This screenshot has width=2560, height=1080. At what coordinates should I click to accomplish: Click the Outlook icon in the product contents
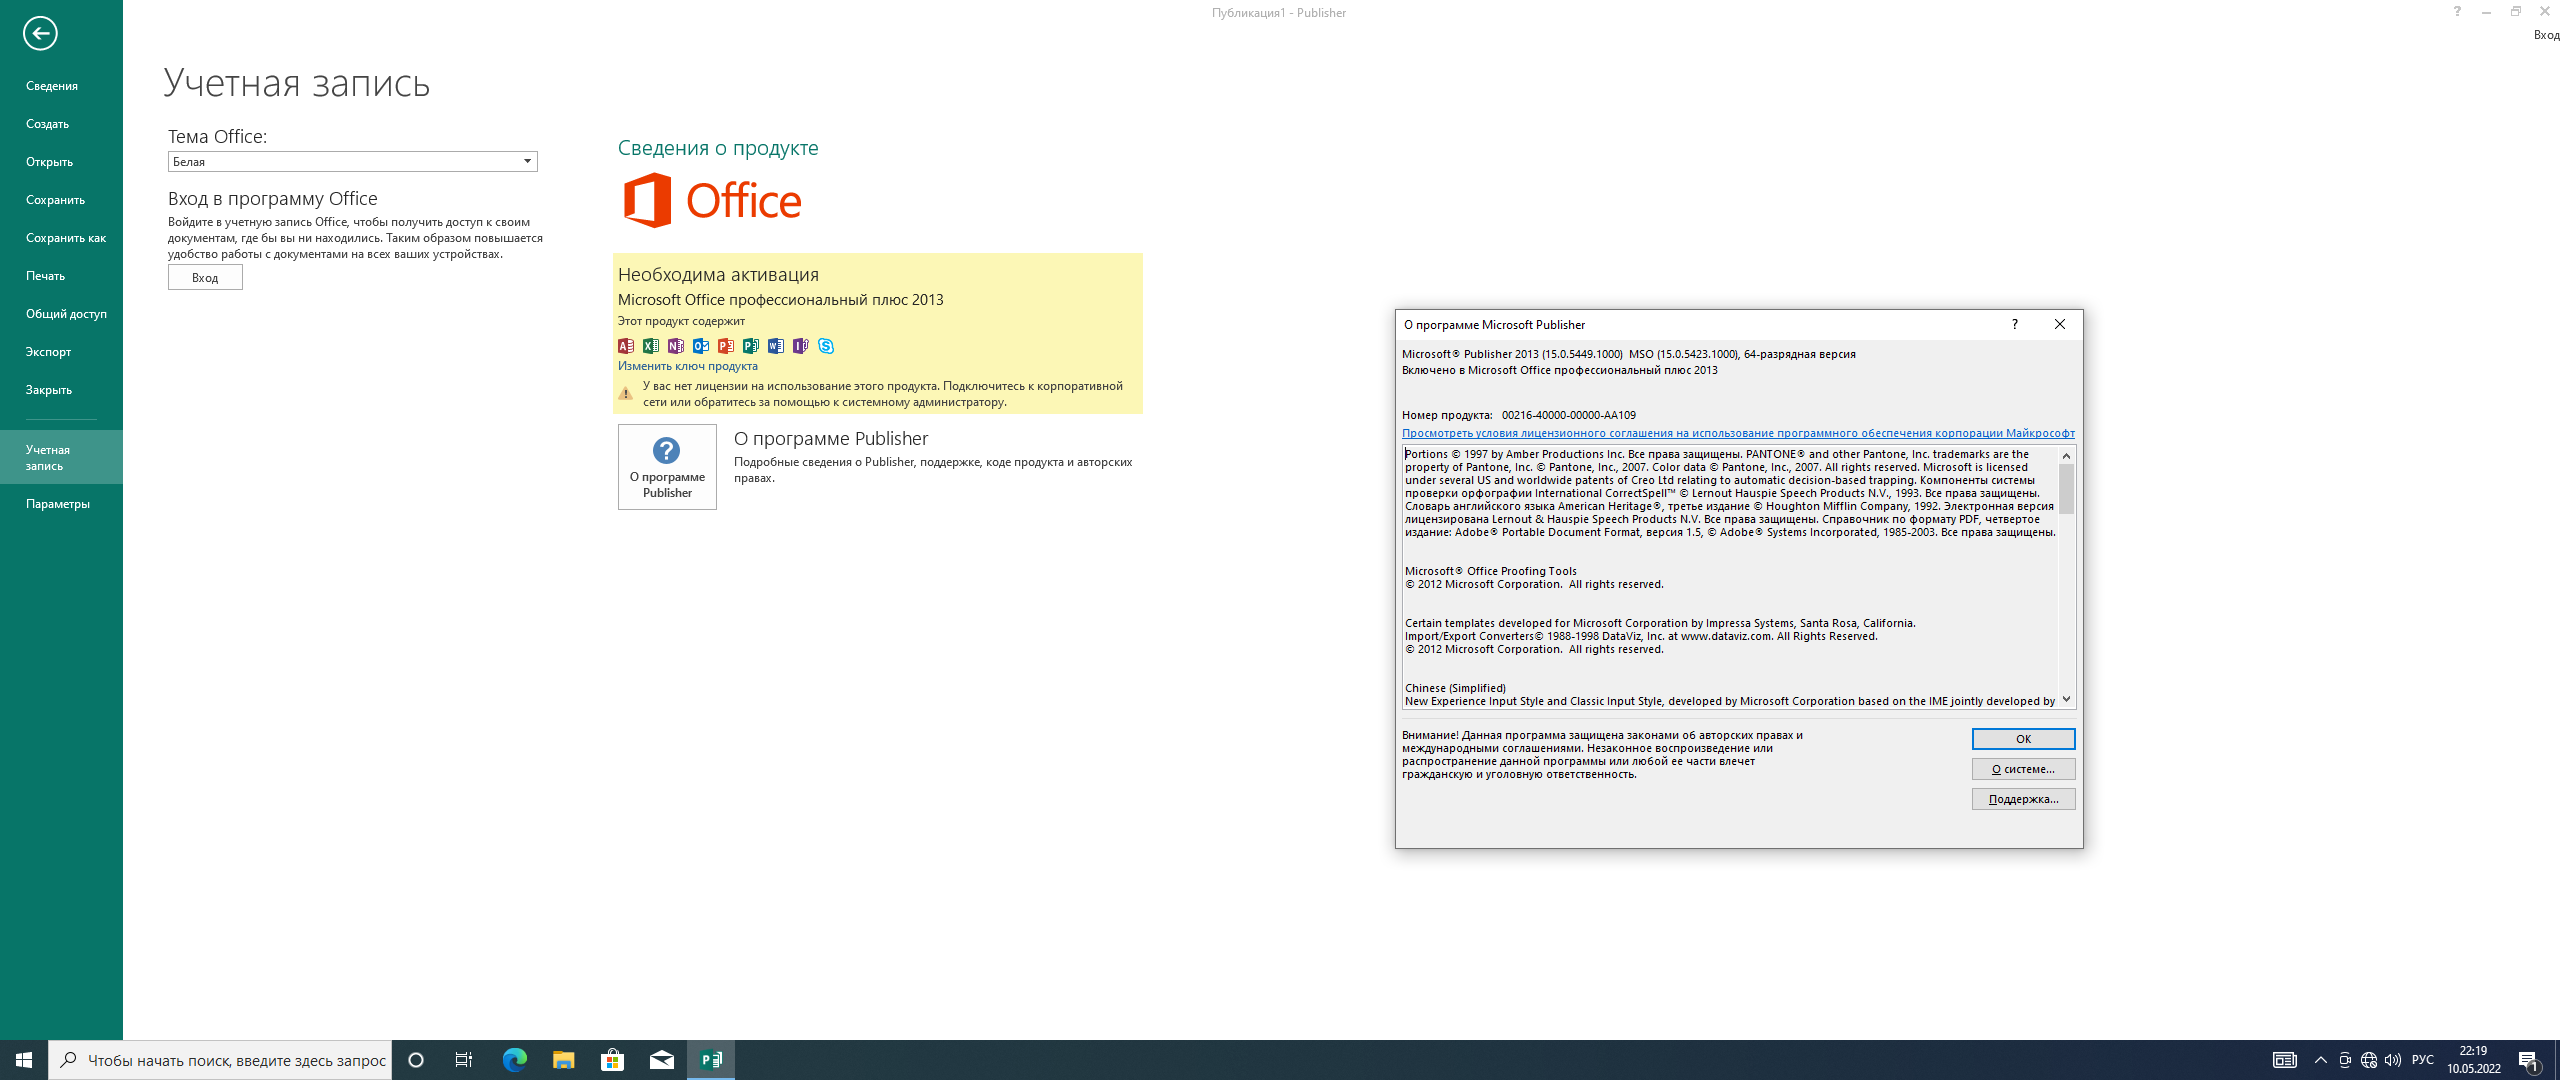point(701,346)
